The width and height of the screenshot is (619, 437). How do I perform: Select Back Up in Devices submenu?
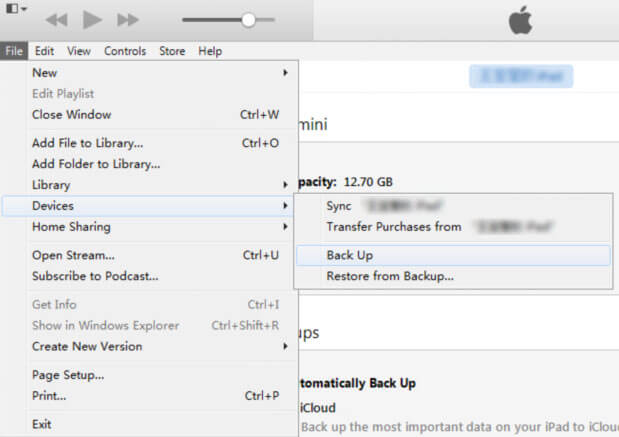coord(453,255)
